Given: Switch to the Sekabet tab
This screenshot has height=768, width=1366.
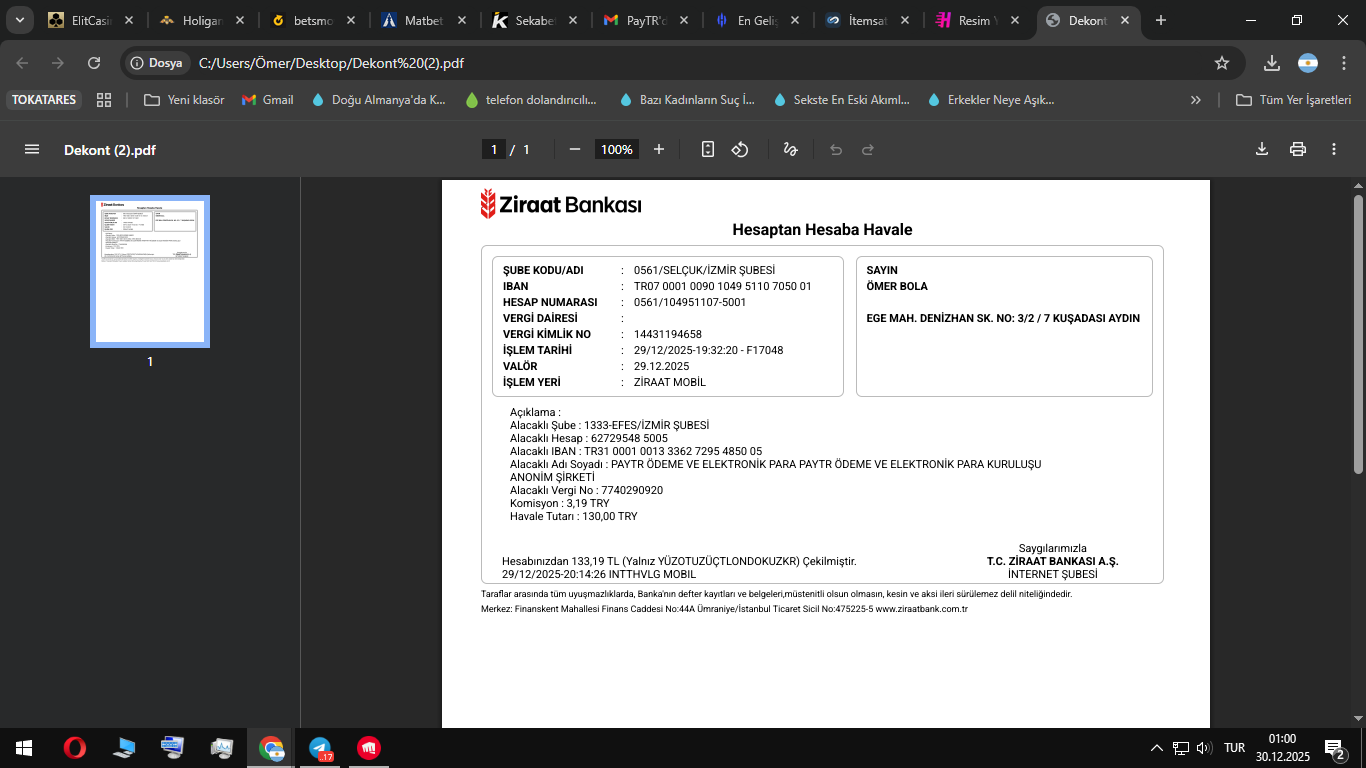Looking at the screenshot, I should pos(534,20).
